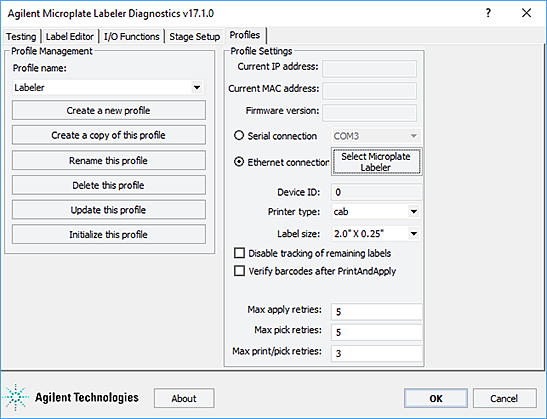
Task: Click the Cancel button
Action: [x=504, y=398]
